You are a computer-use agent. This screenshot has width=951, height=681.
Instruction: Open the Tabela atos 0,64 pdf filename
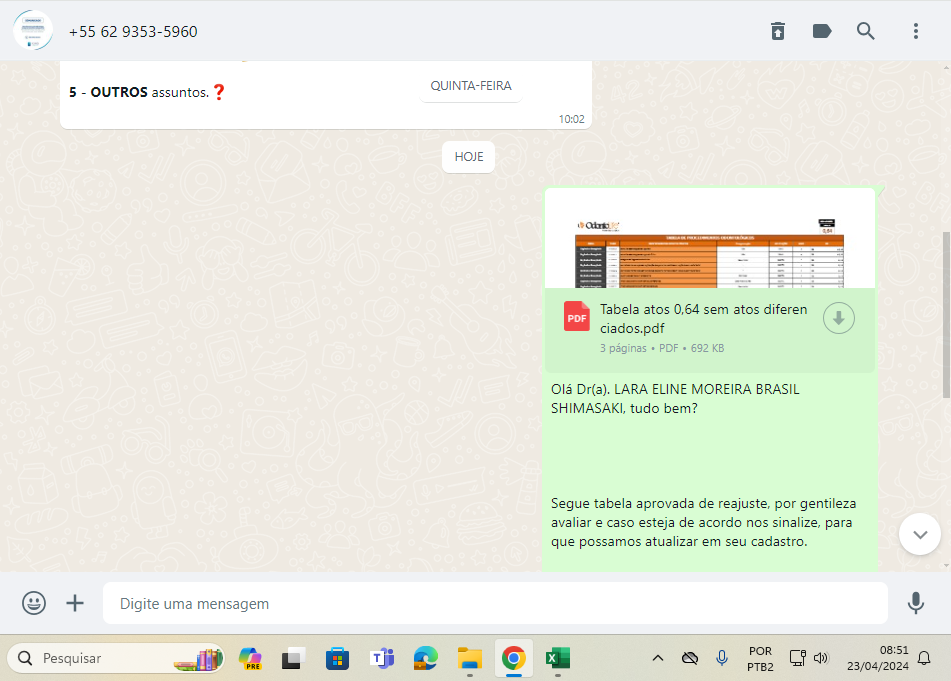coord(704,318)
